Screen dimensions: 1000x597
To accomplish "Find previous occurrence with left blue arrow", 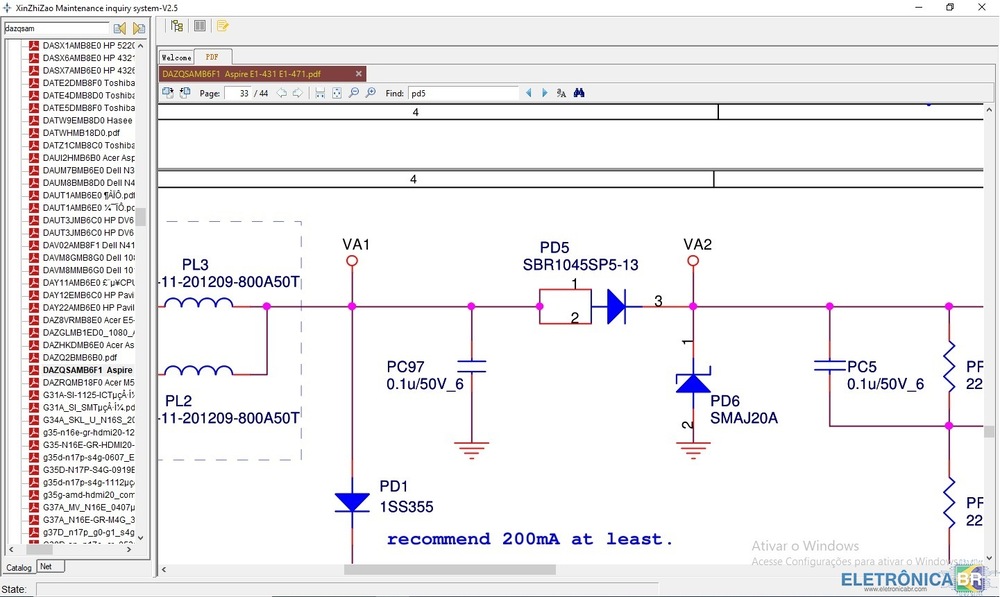I will [529, 93].
